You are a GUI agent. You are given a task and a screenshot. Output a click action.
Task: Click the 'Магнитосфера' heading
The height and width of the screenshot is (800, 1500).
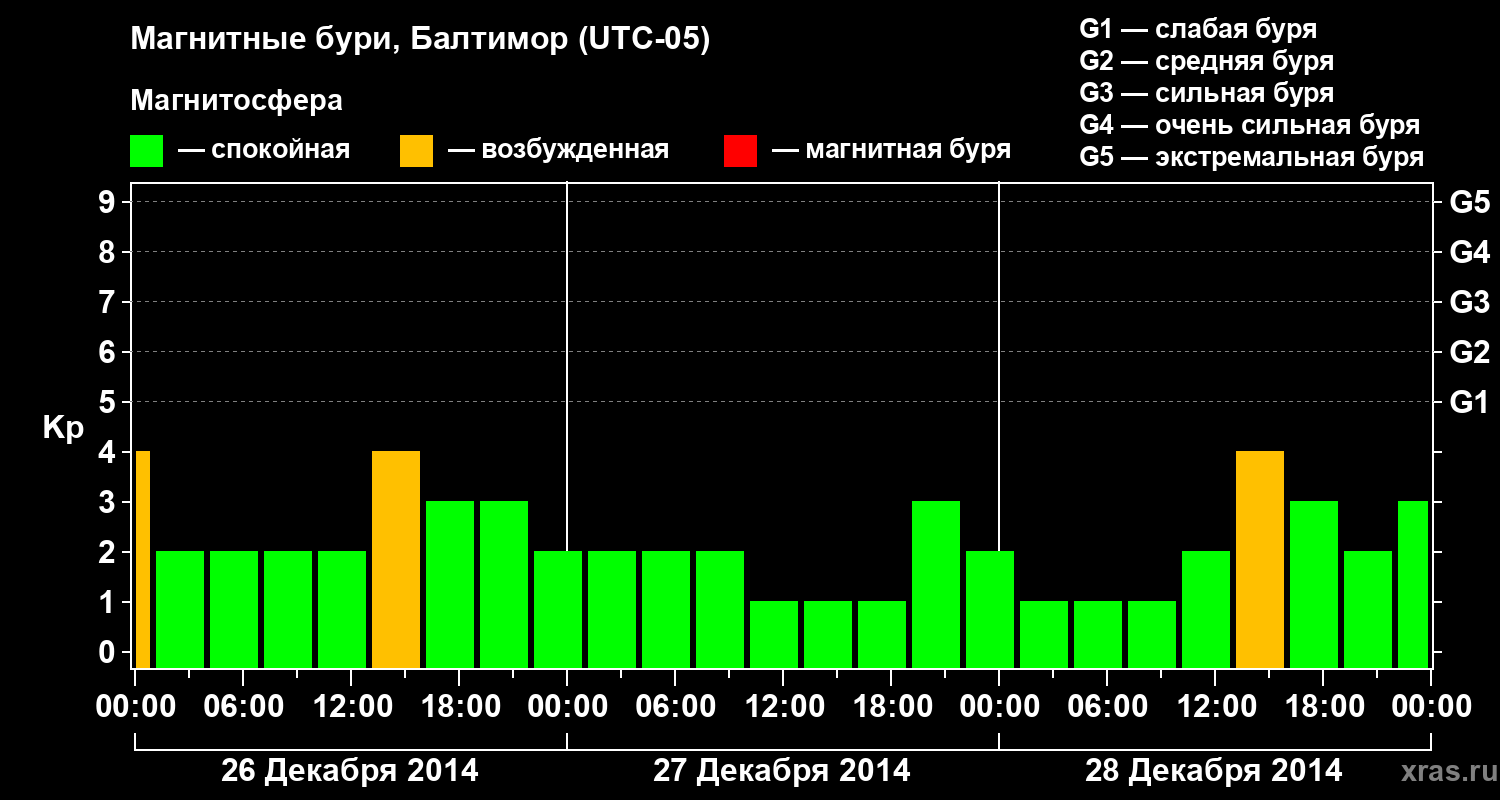click(237, 101)
